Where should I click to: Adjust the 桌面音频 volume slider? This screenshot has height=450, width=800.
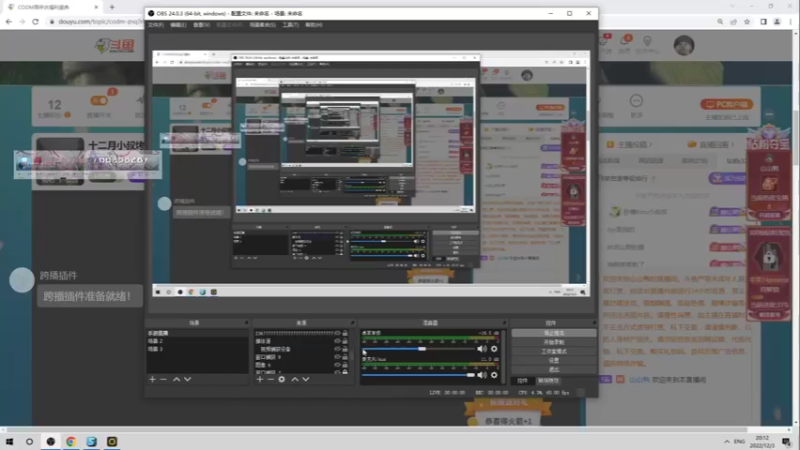pyautogui.click(x=418, y=349)
